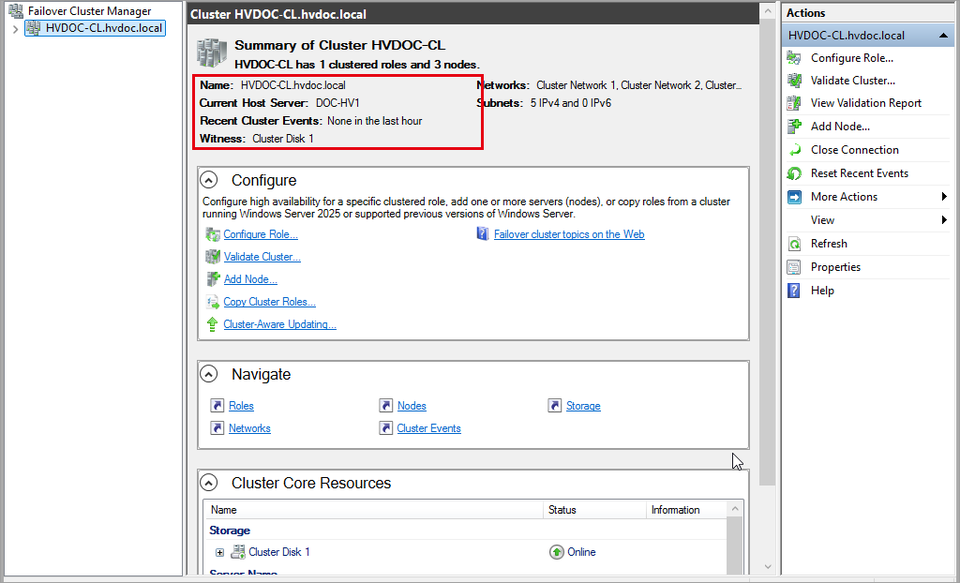This screenshot has width=960, height=583.
Task: Open the View submenu in Actions
Action: (868, 220)
